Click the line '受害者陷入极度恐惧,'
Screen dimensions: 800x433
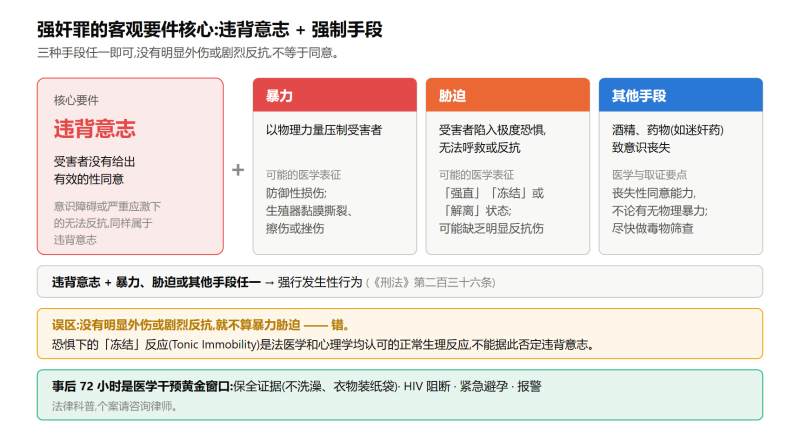(x=492, y=130)
